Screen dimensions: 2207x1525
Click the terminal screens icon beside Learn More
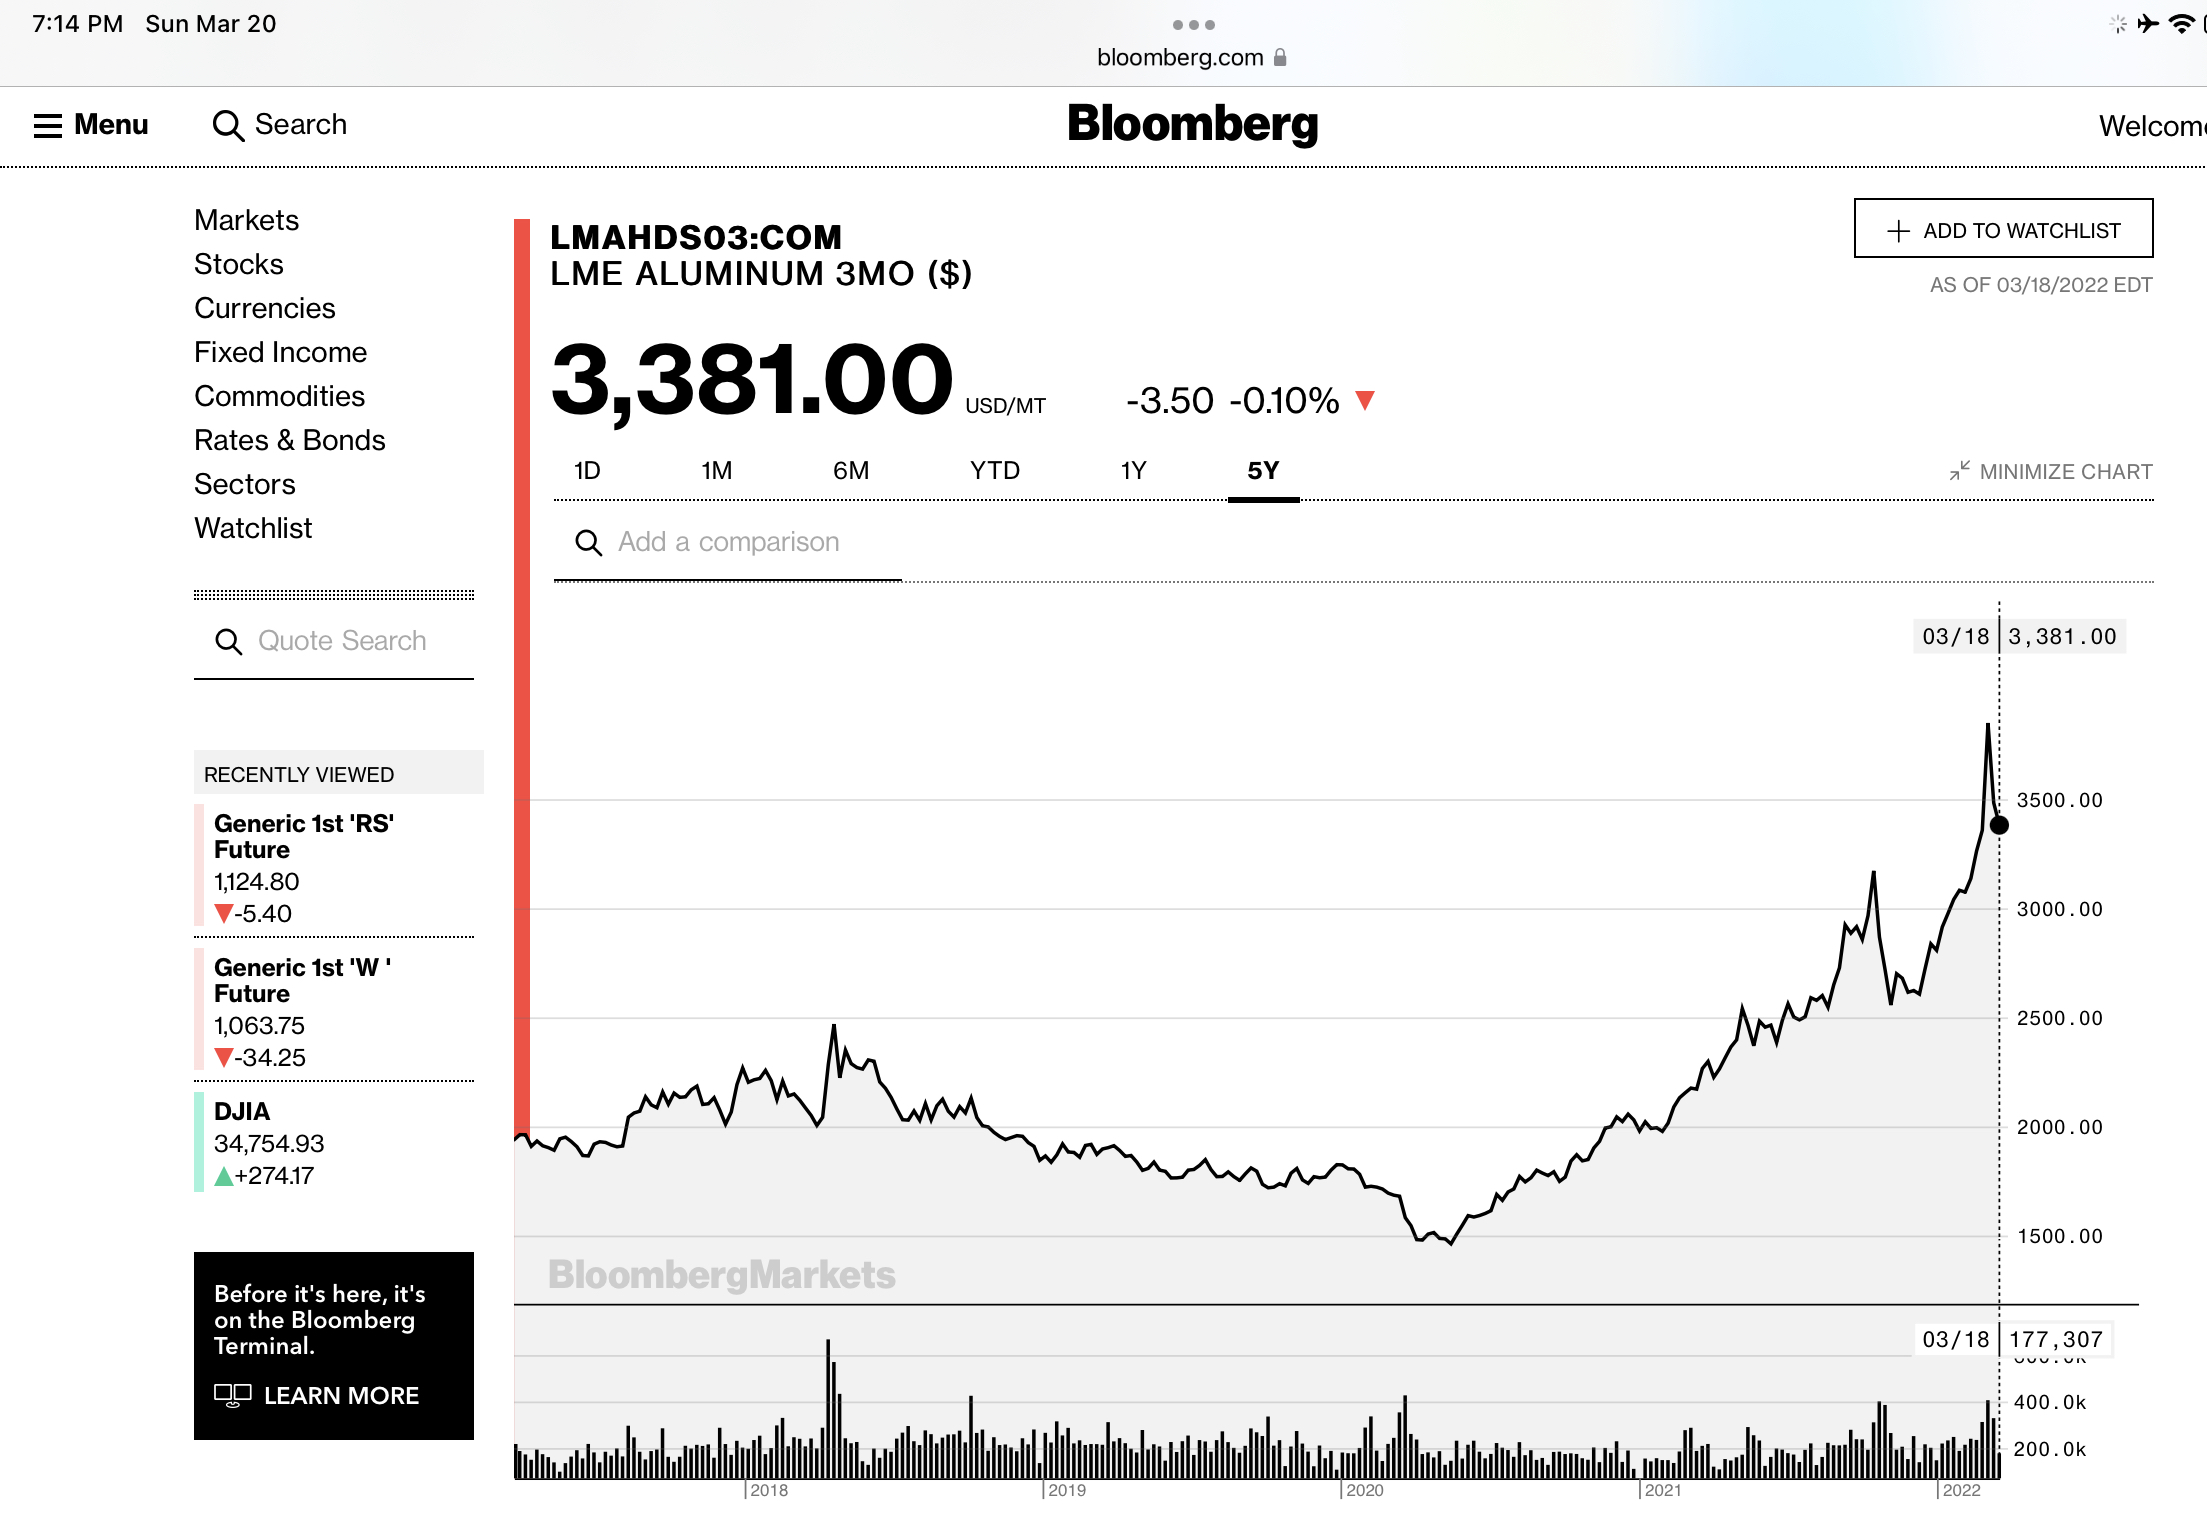[x=233, y=1395]
